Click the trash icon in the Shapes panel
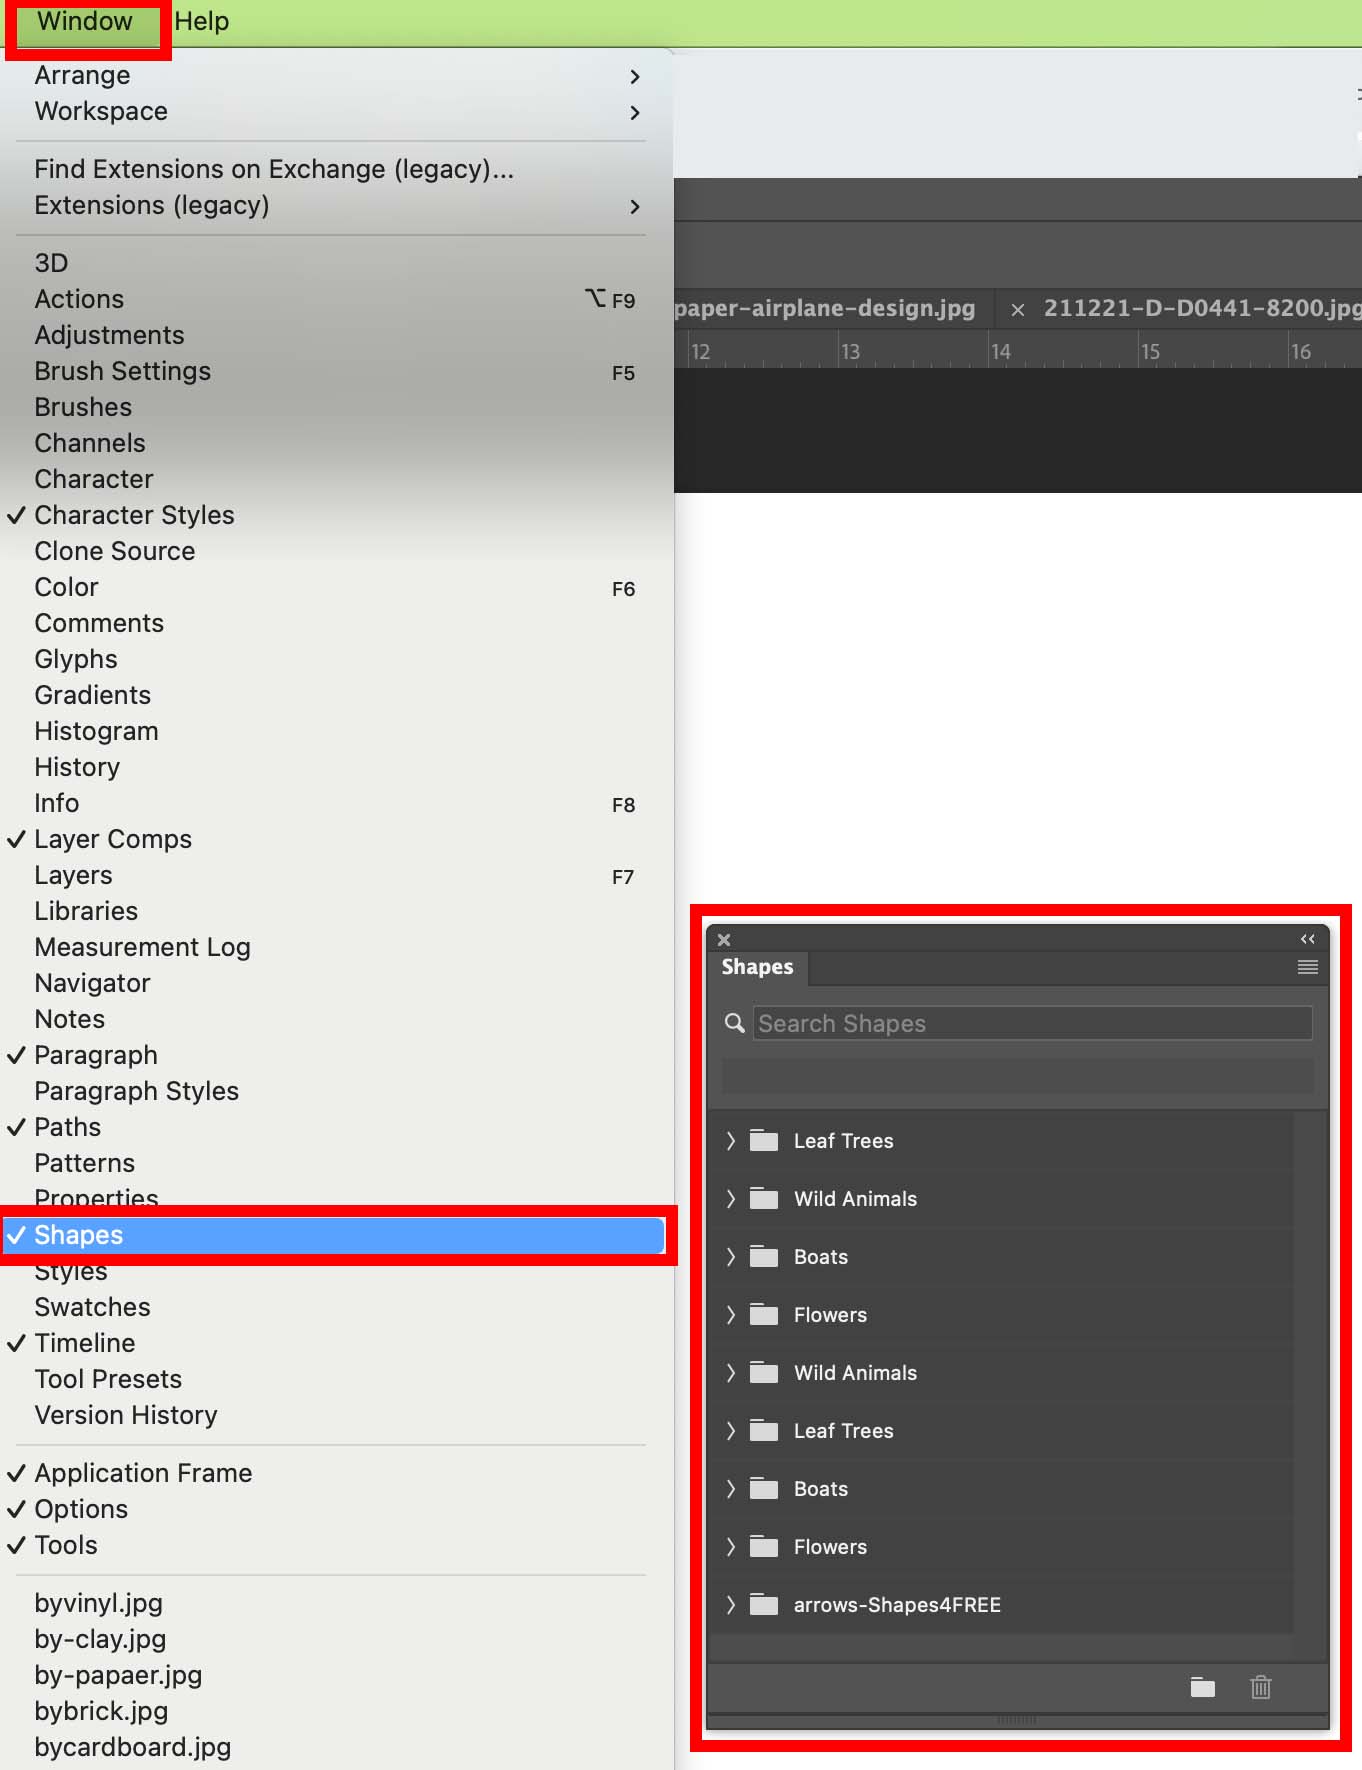 coord(1261,1687)
